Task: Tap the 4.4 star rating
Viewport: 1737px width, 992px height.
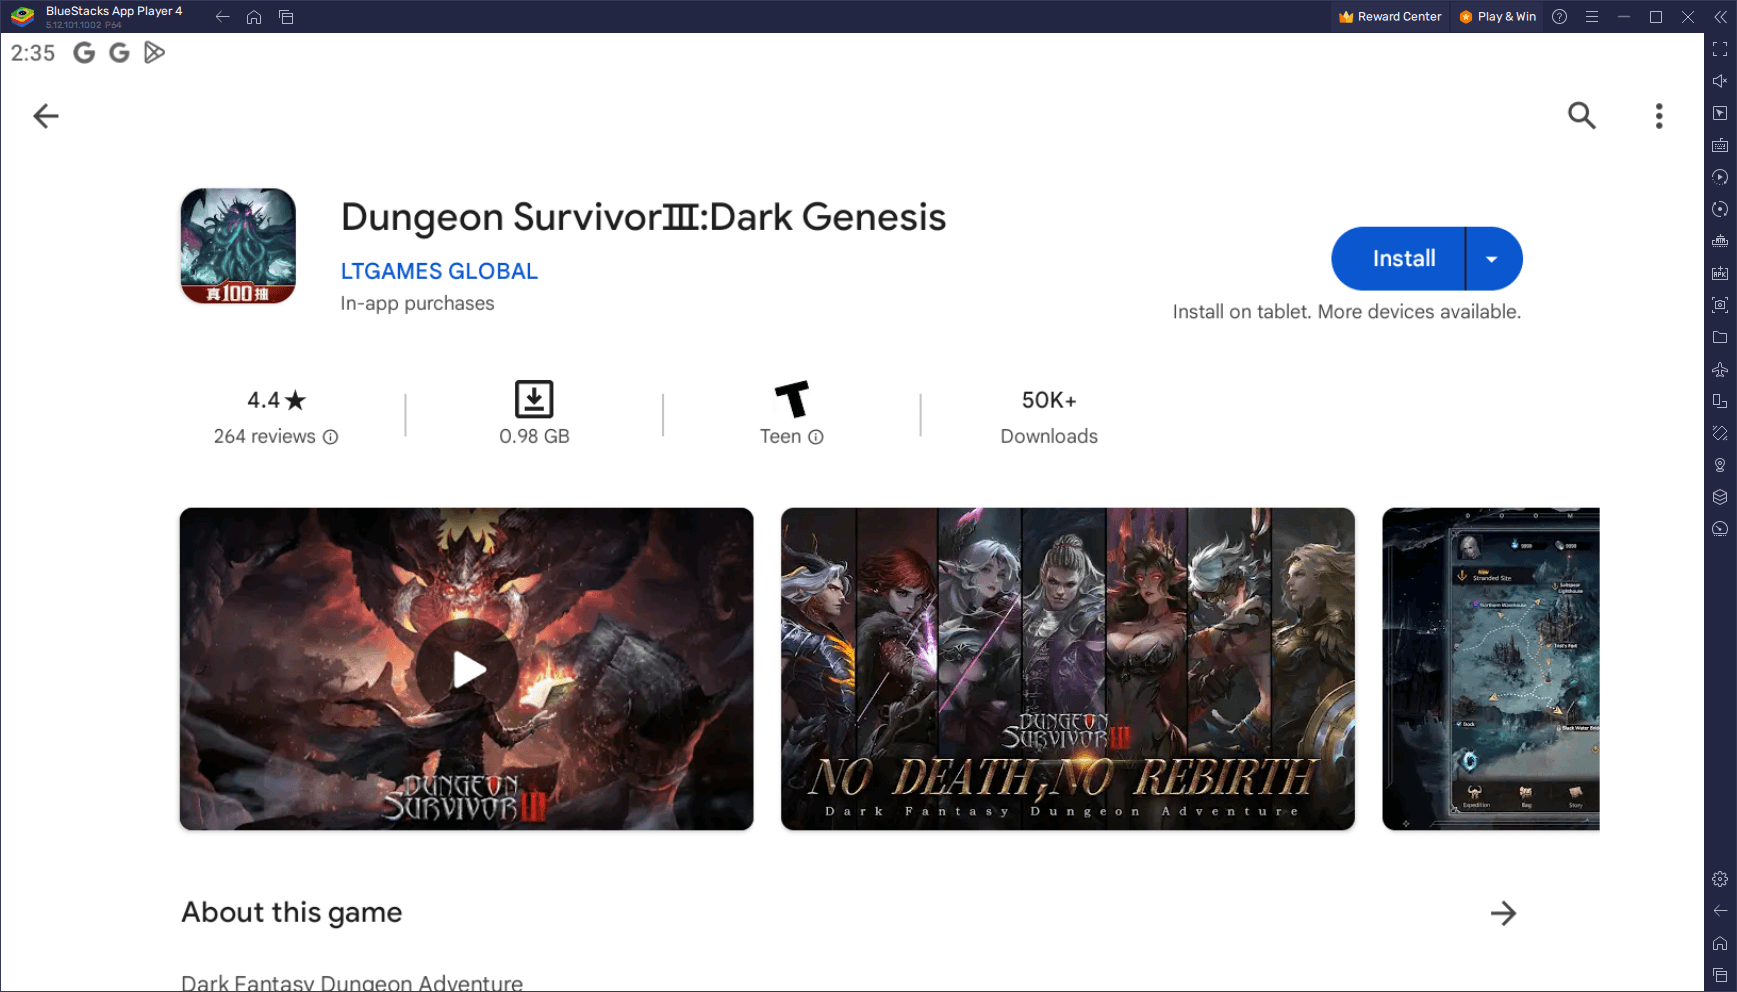Action: [276, 400]
